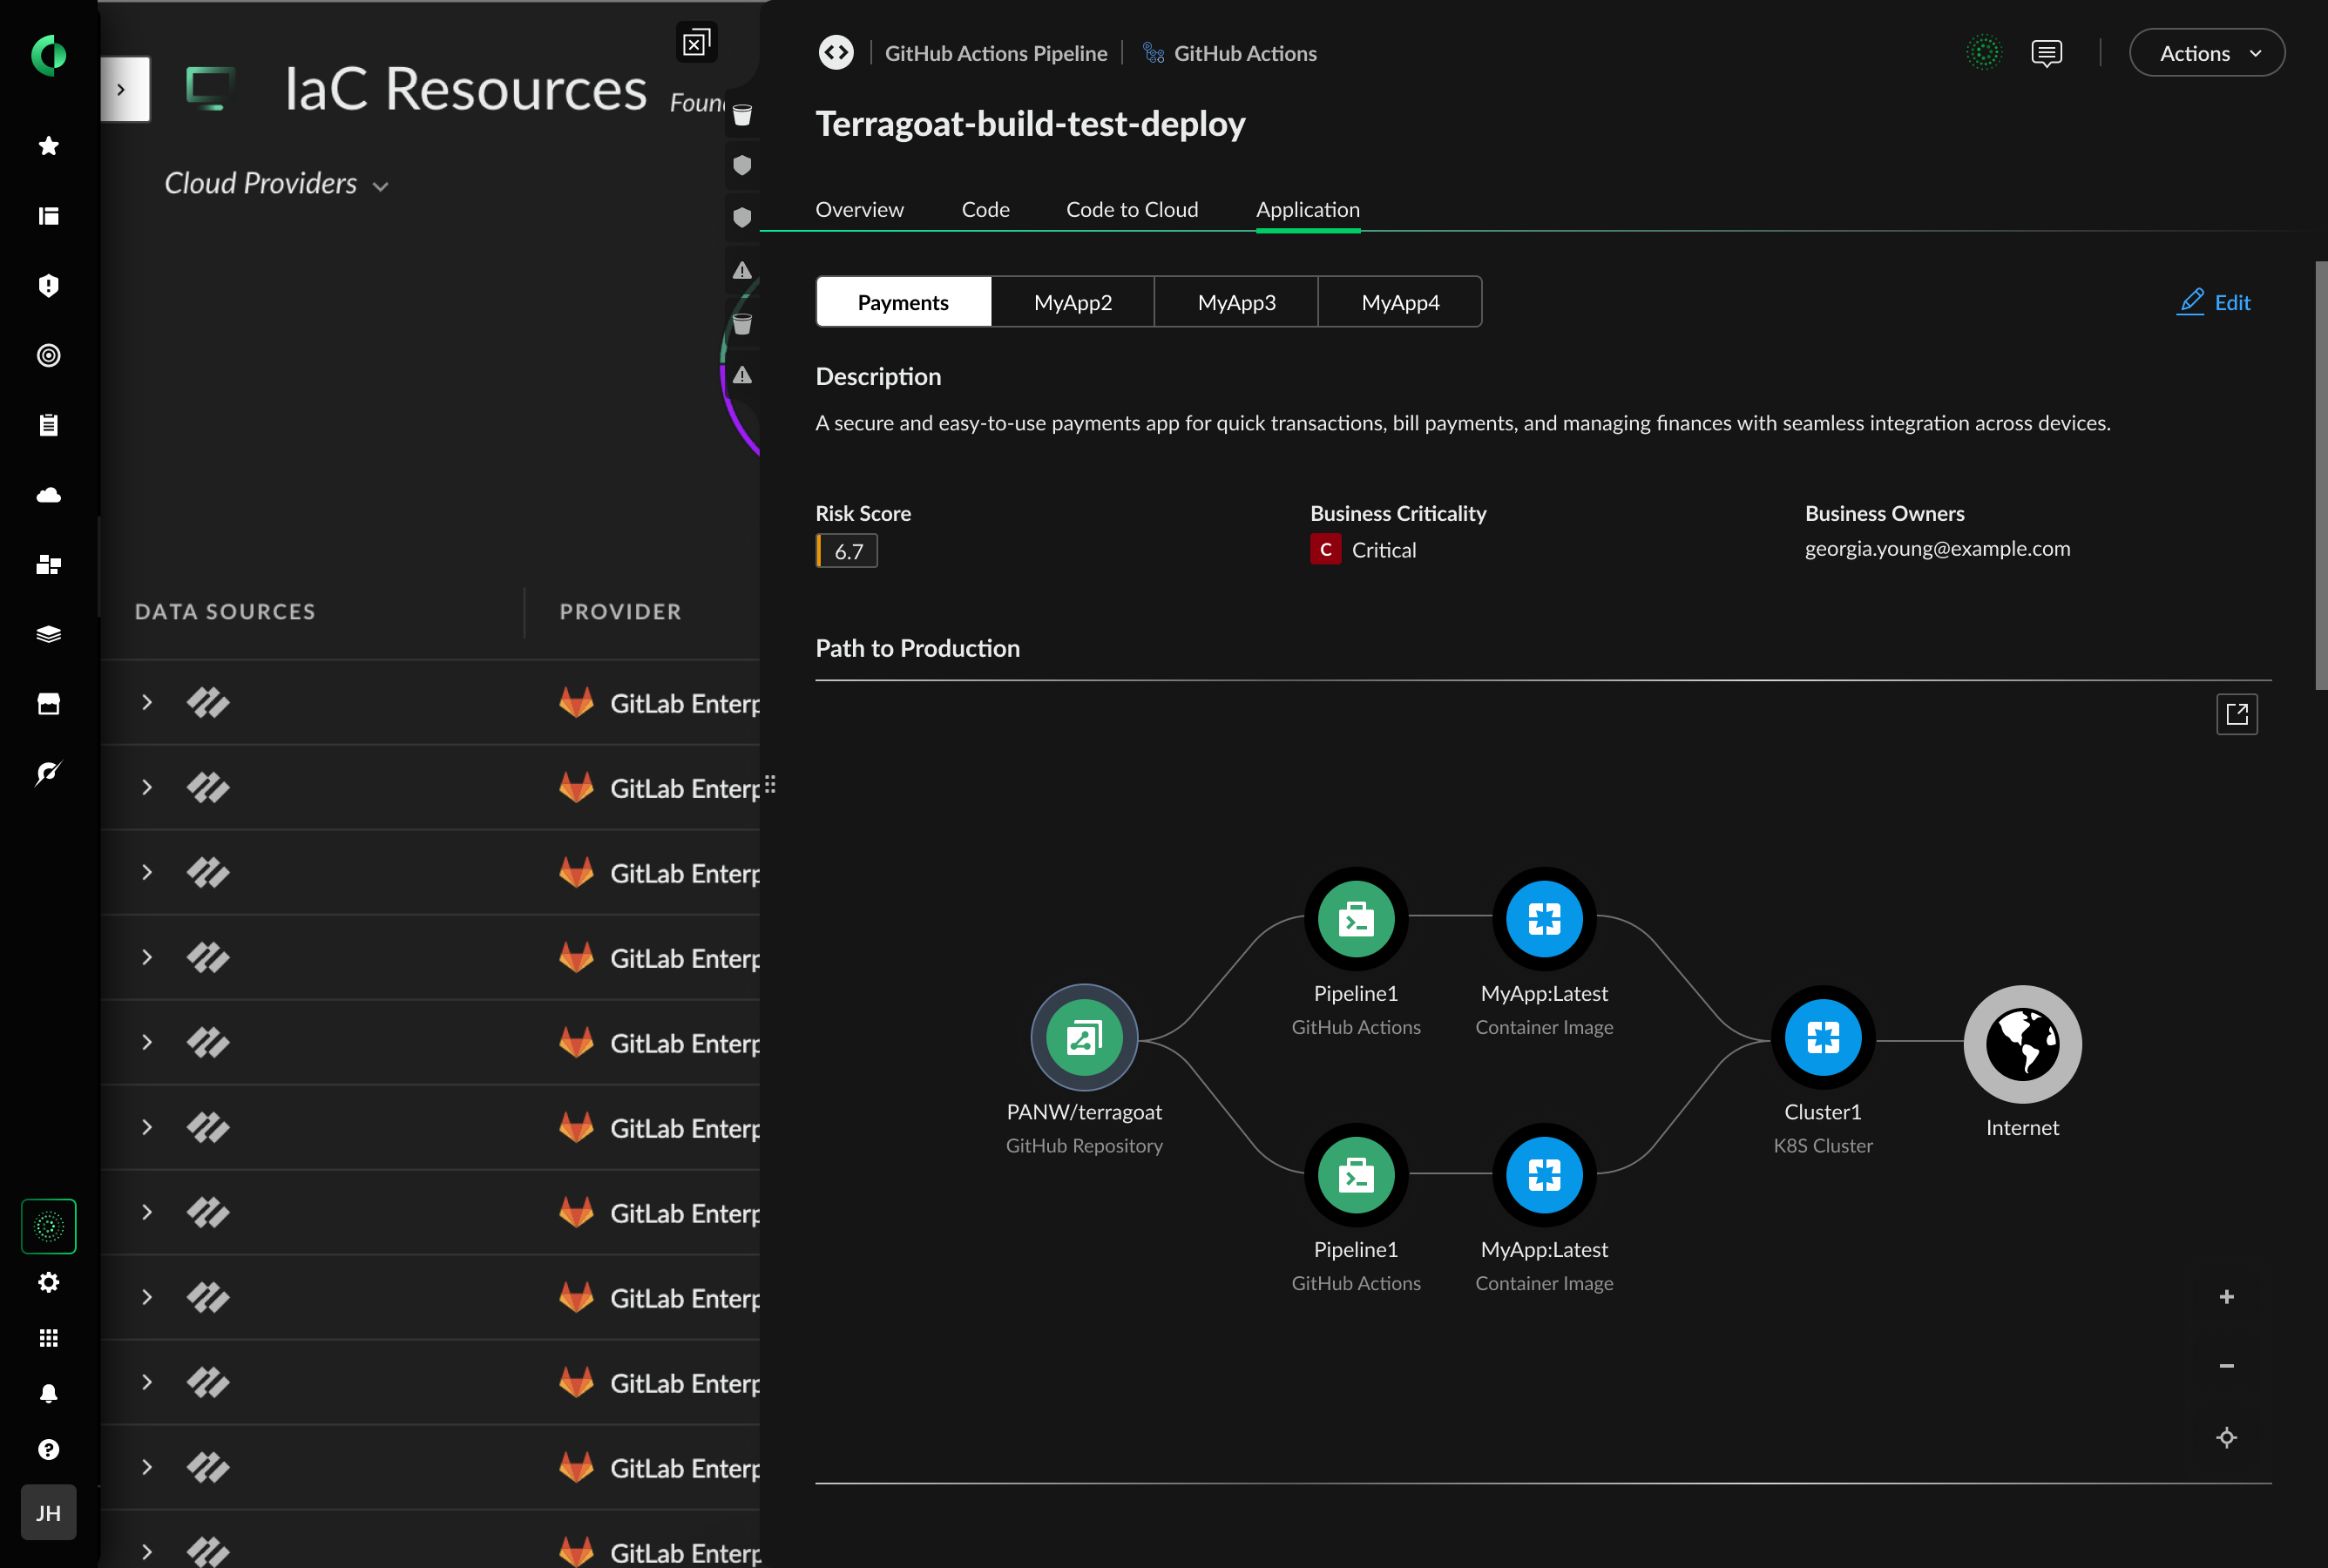Screen dimensions: 2328x1568
Task: Select the PANW/terragoat repository node
Action: click(1083, 1037)
